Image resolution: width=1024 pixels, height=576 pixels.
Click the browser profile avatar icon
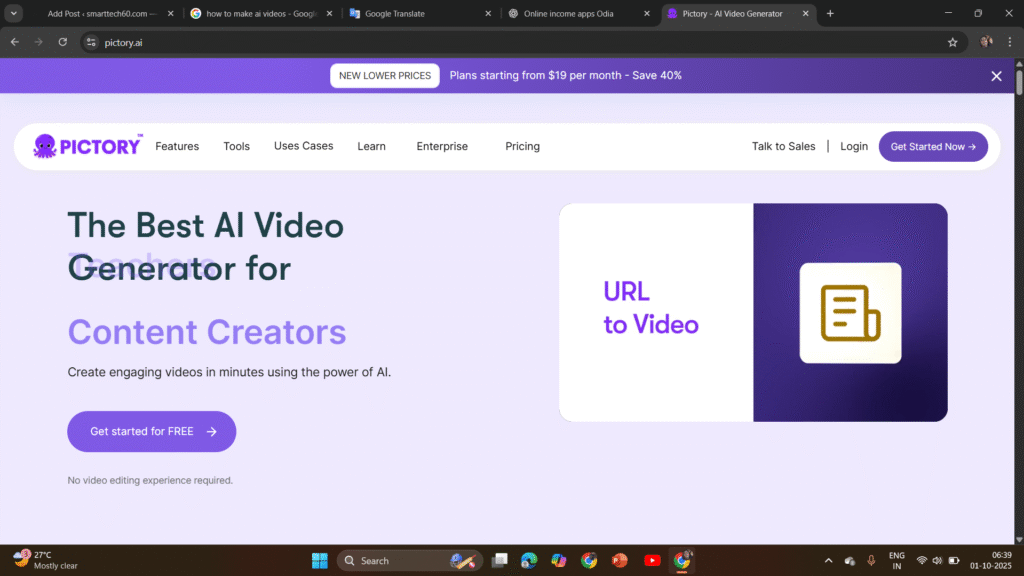[986, 42]
